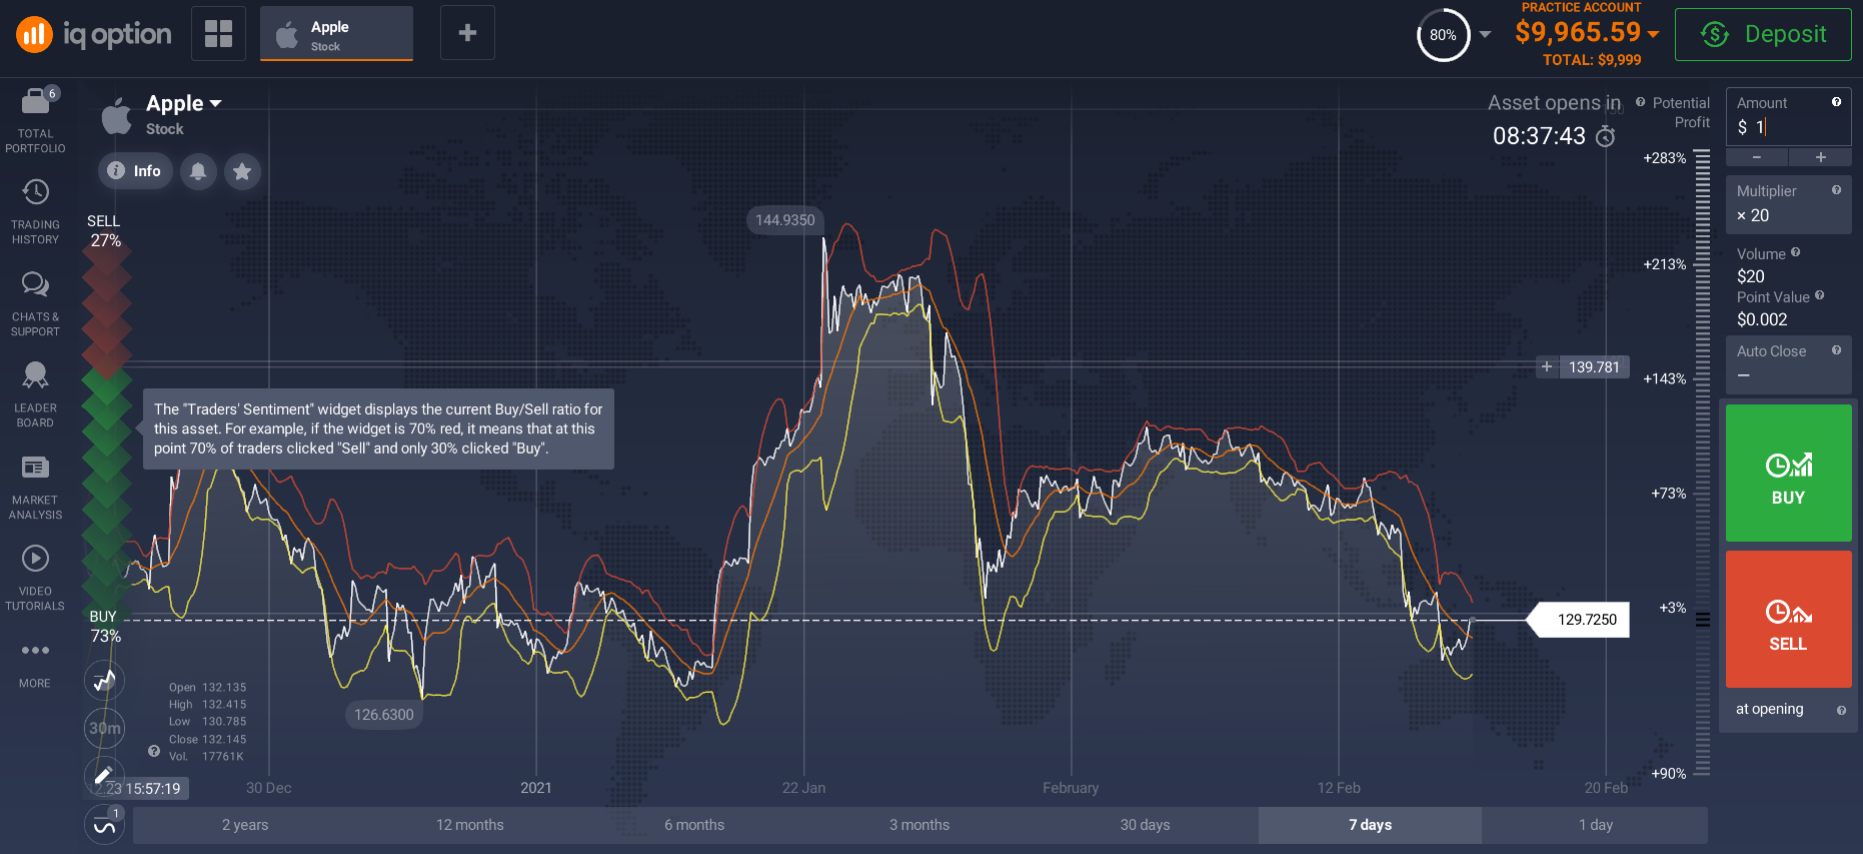Image resolution: width=1863 pixels, height=854 pixels.
Task: Open the multi-chart grid layout
Action: click(218, 33)
